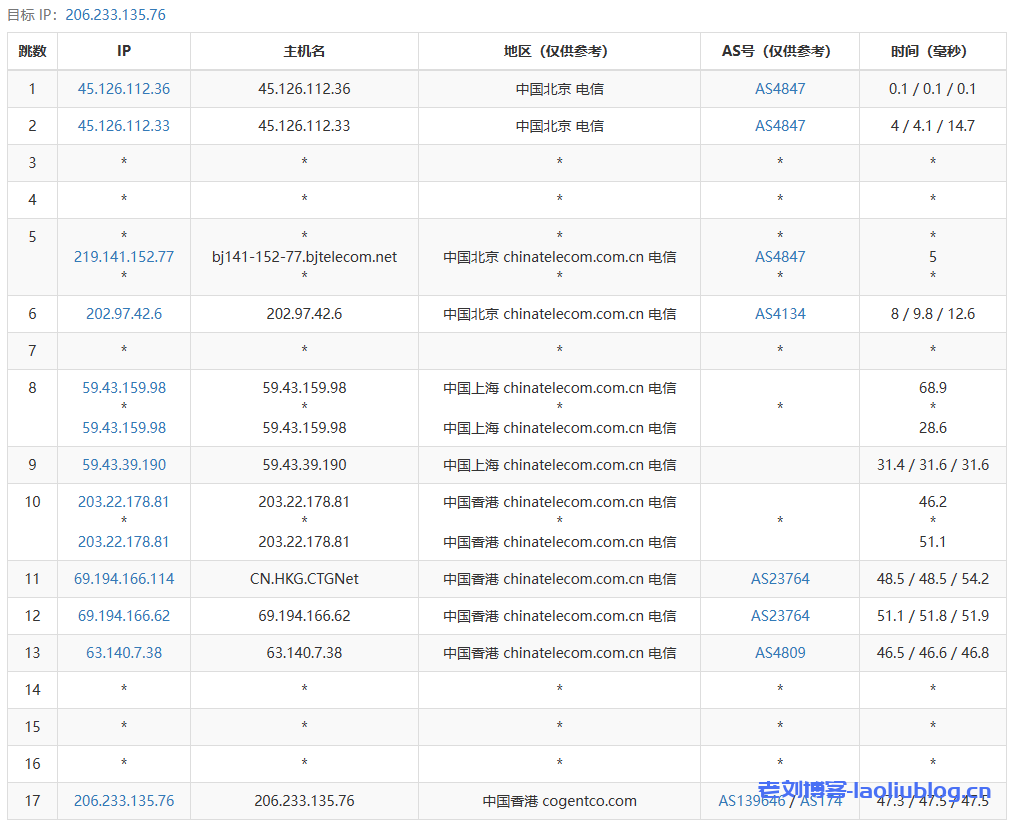Click the blue 69.194.166.62 IP link
Image resolution: width=1017 pixels, height=828 pixels.
pos(123,616)
